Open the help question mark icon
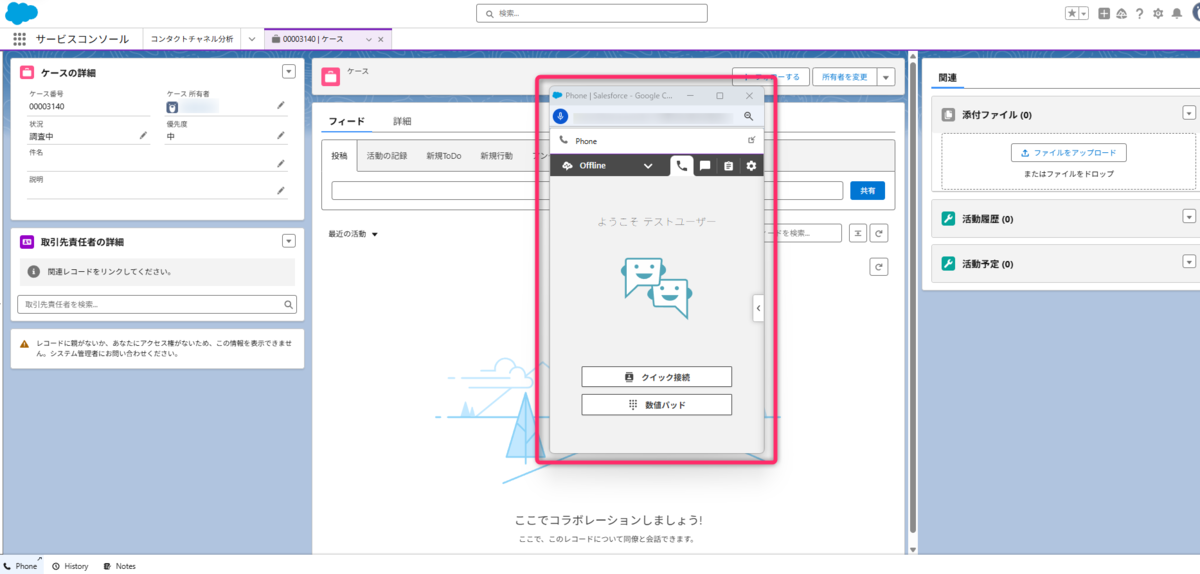The width and height of the screenshot is (1200, 574). (1139, 14)
